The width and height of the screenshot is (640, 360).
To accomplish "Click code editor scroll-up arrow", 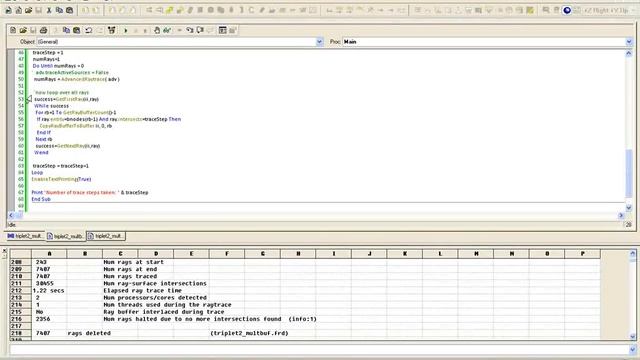I will coord(629,53).
